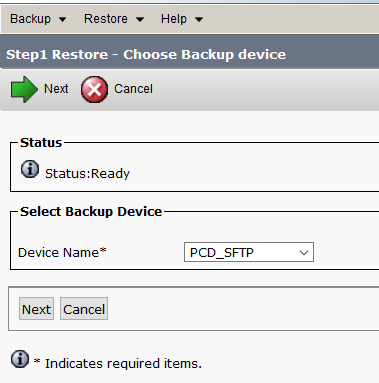The height and width of the screenshot is (383, 379).
Task: Click the arrow next to Restore
Action: click(x=140, y=20)
